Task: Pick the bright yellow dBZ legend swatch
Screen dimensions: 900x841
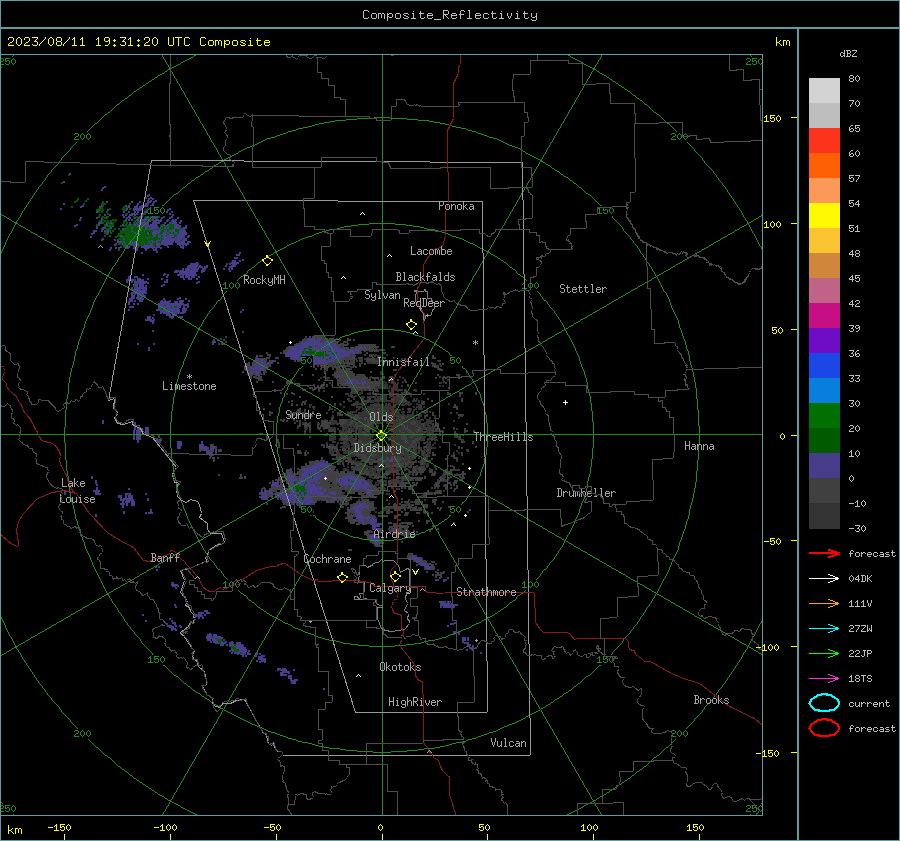Action: (824, 215)
